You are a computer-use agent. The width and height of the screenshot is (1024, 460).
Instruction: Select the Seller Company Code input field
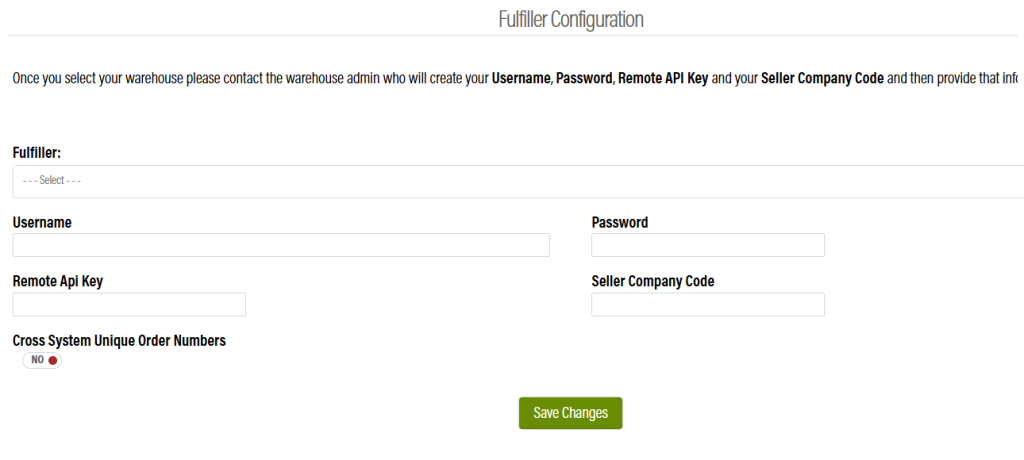pyautogui.click(x=708, y=304)
